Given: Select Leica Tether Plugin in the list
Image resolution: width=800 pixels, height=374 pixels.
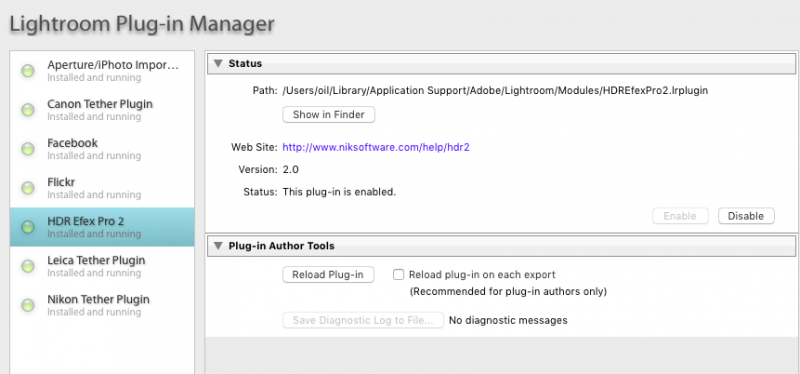Looking at the screenshot, I should coord(102,266).
